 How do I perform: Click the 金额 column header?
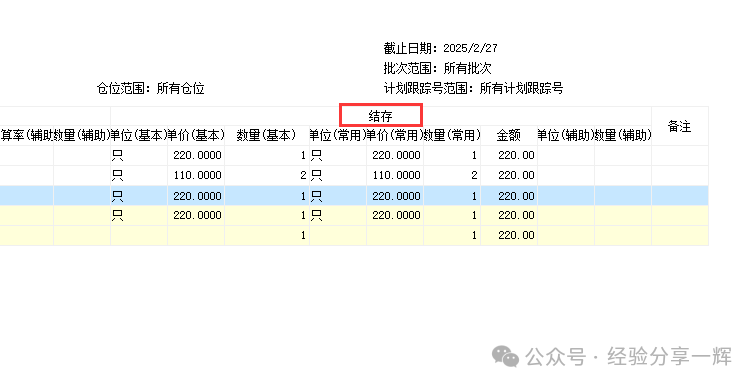(x=509, y=135)
